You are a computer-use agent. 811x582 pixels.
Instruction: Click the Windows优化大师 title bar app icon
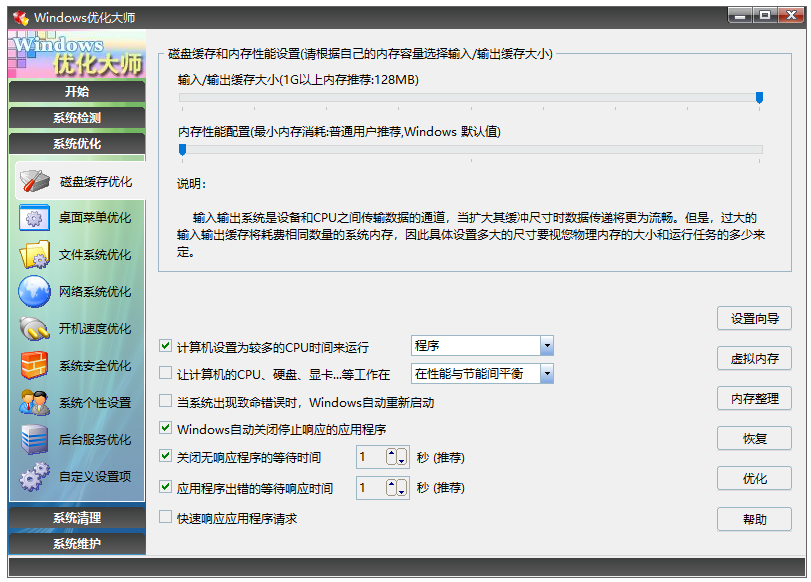[21, 18]
